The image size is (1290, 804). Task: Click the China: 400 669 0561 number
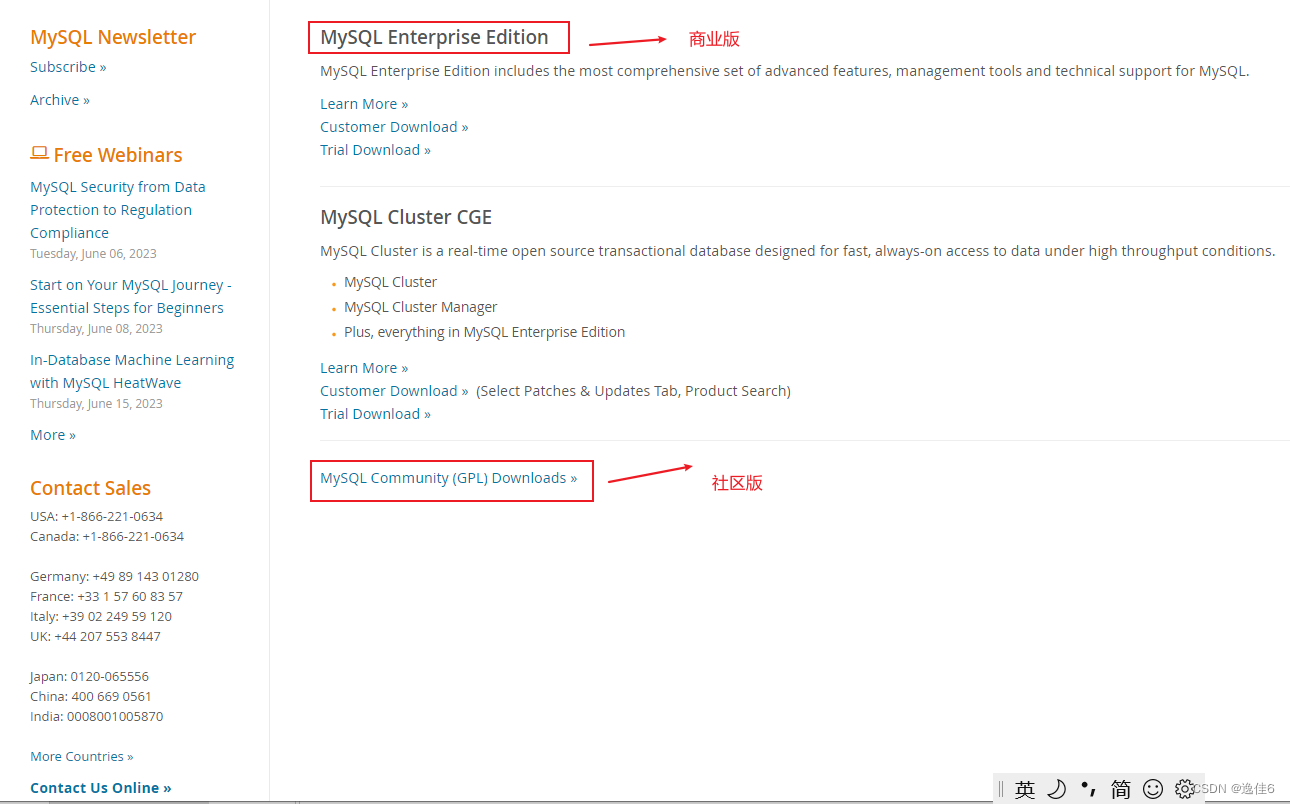(91, 697)
